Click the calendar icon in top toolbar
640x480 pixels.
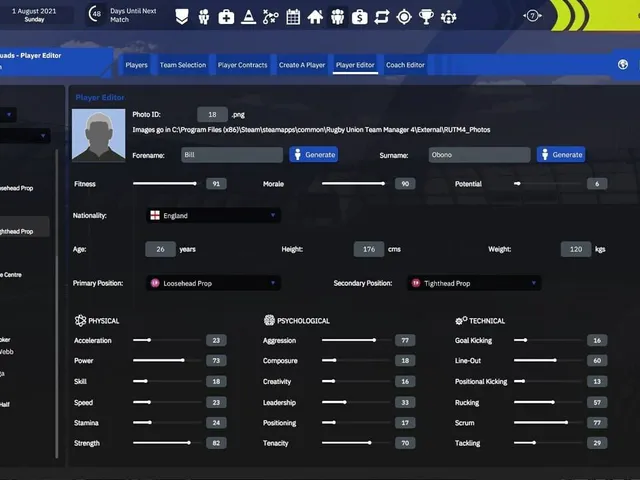[x=293, y=17]
